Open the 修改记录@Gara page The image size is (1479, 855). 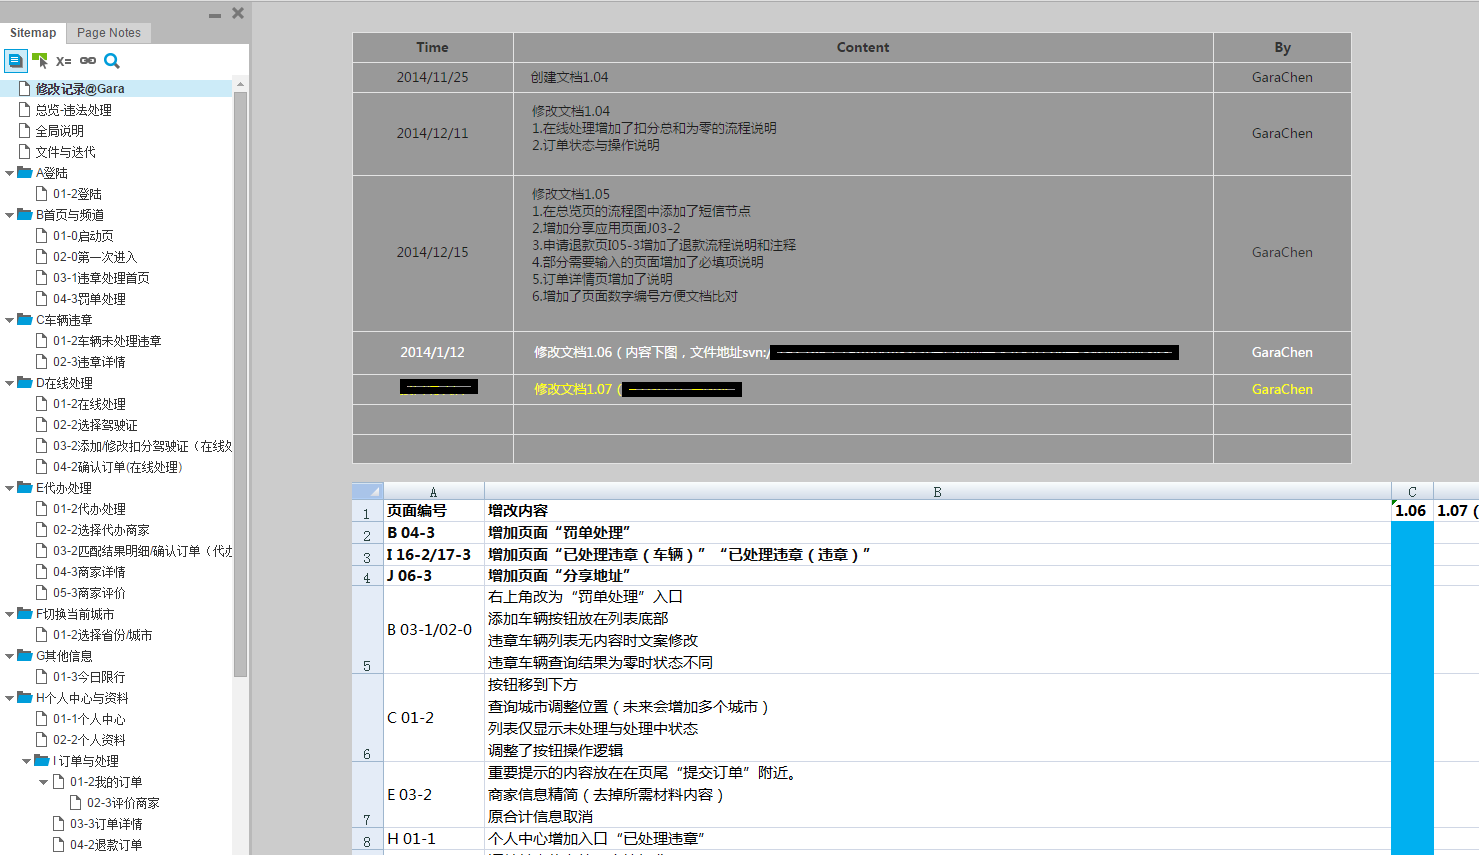80,89
